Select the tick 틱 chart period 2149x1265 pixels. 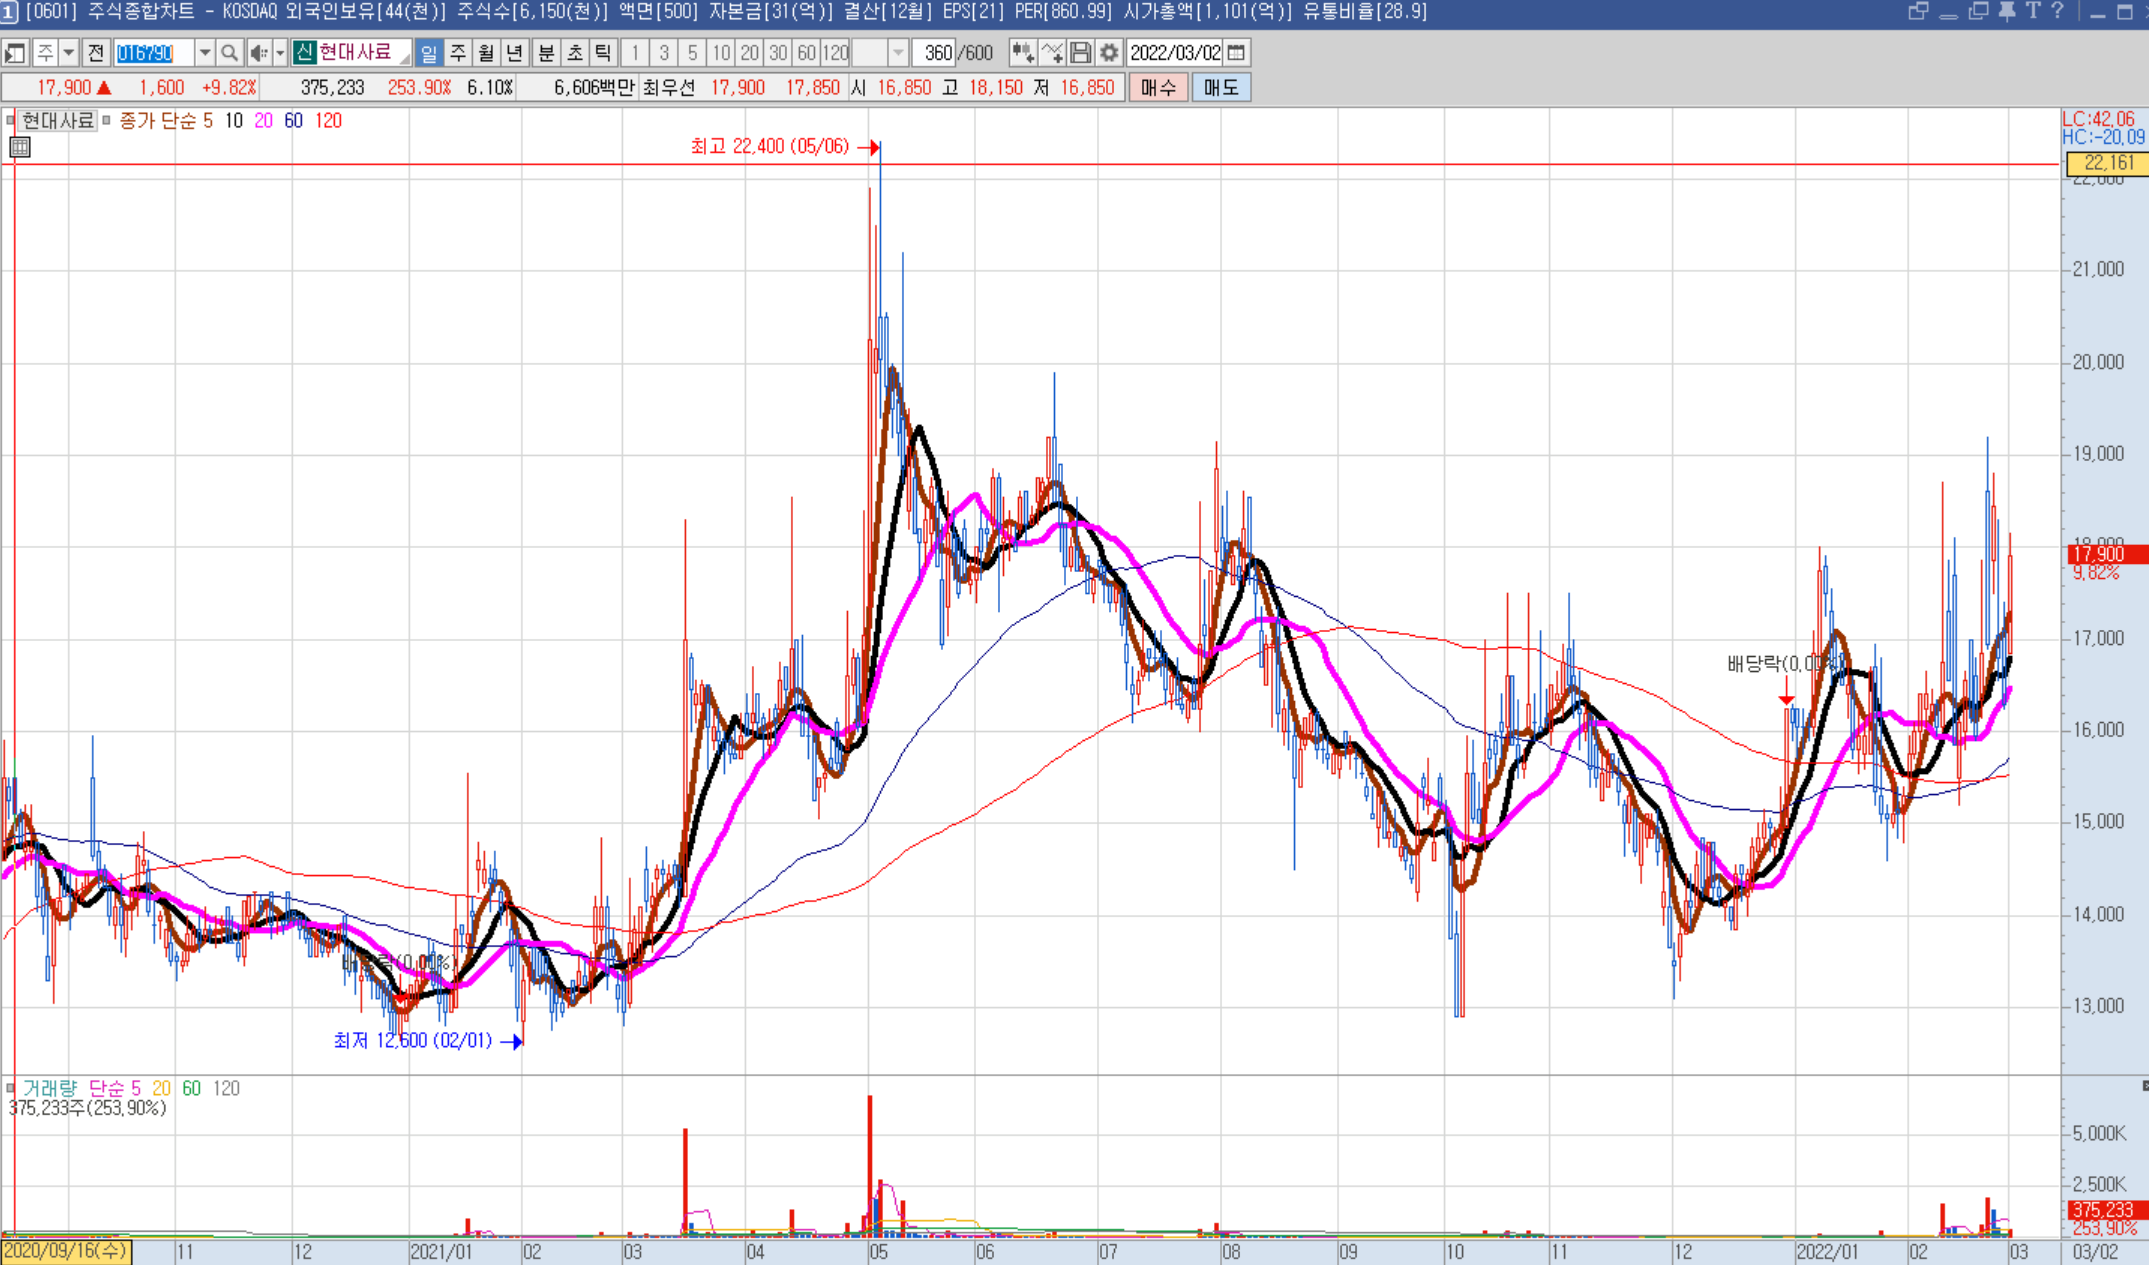point(603,52)
